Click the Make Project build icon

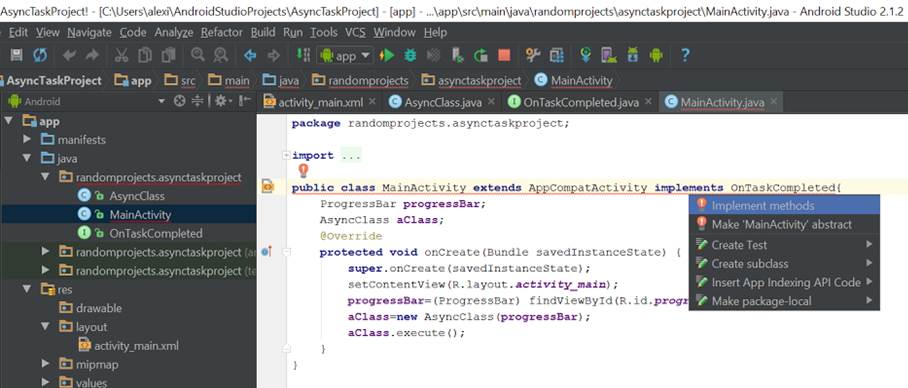pos(303,55)
